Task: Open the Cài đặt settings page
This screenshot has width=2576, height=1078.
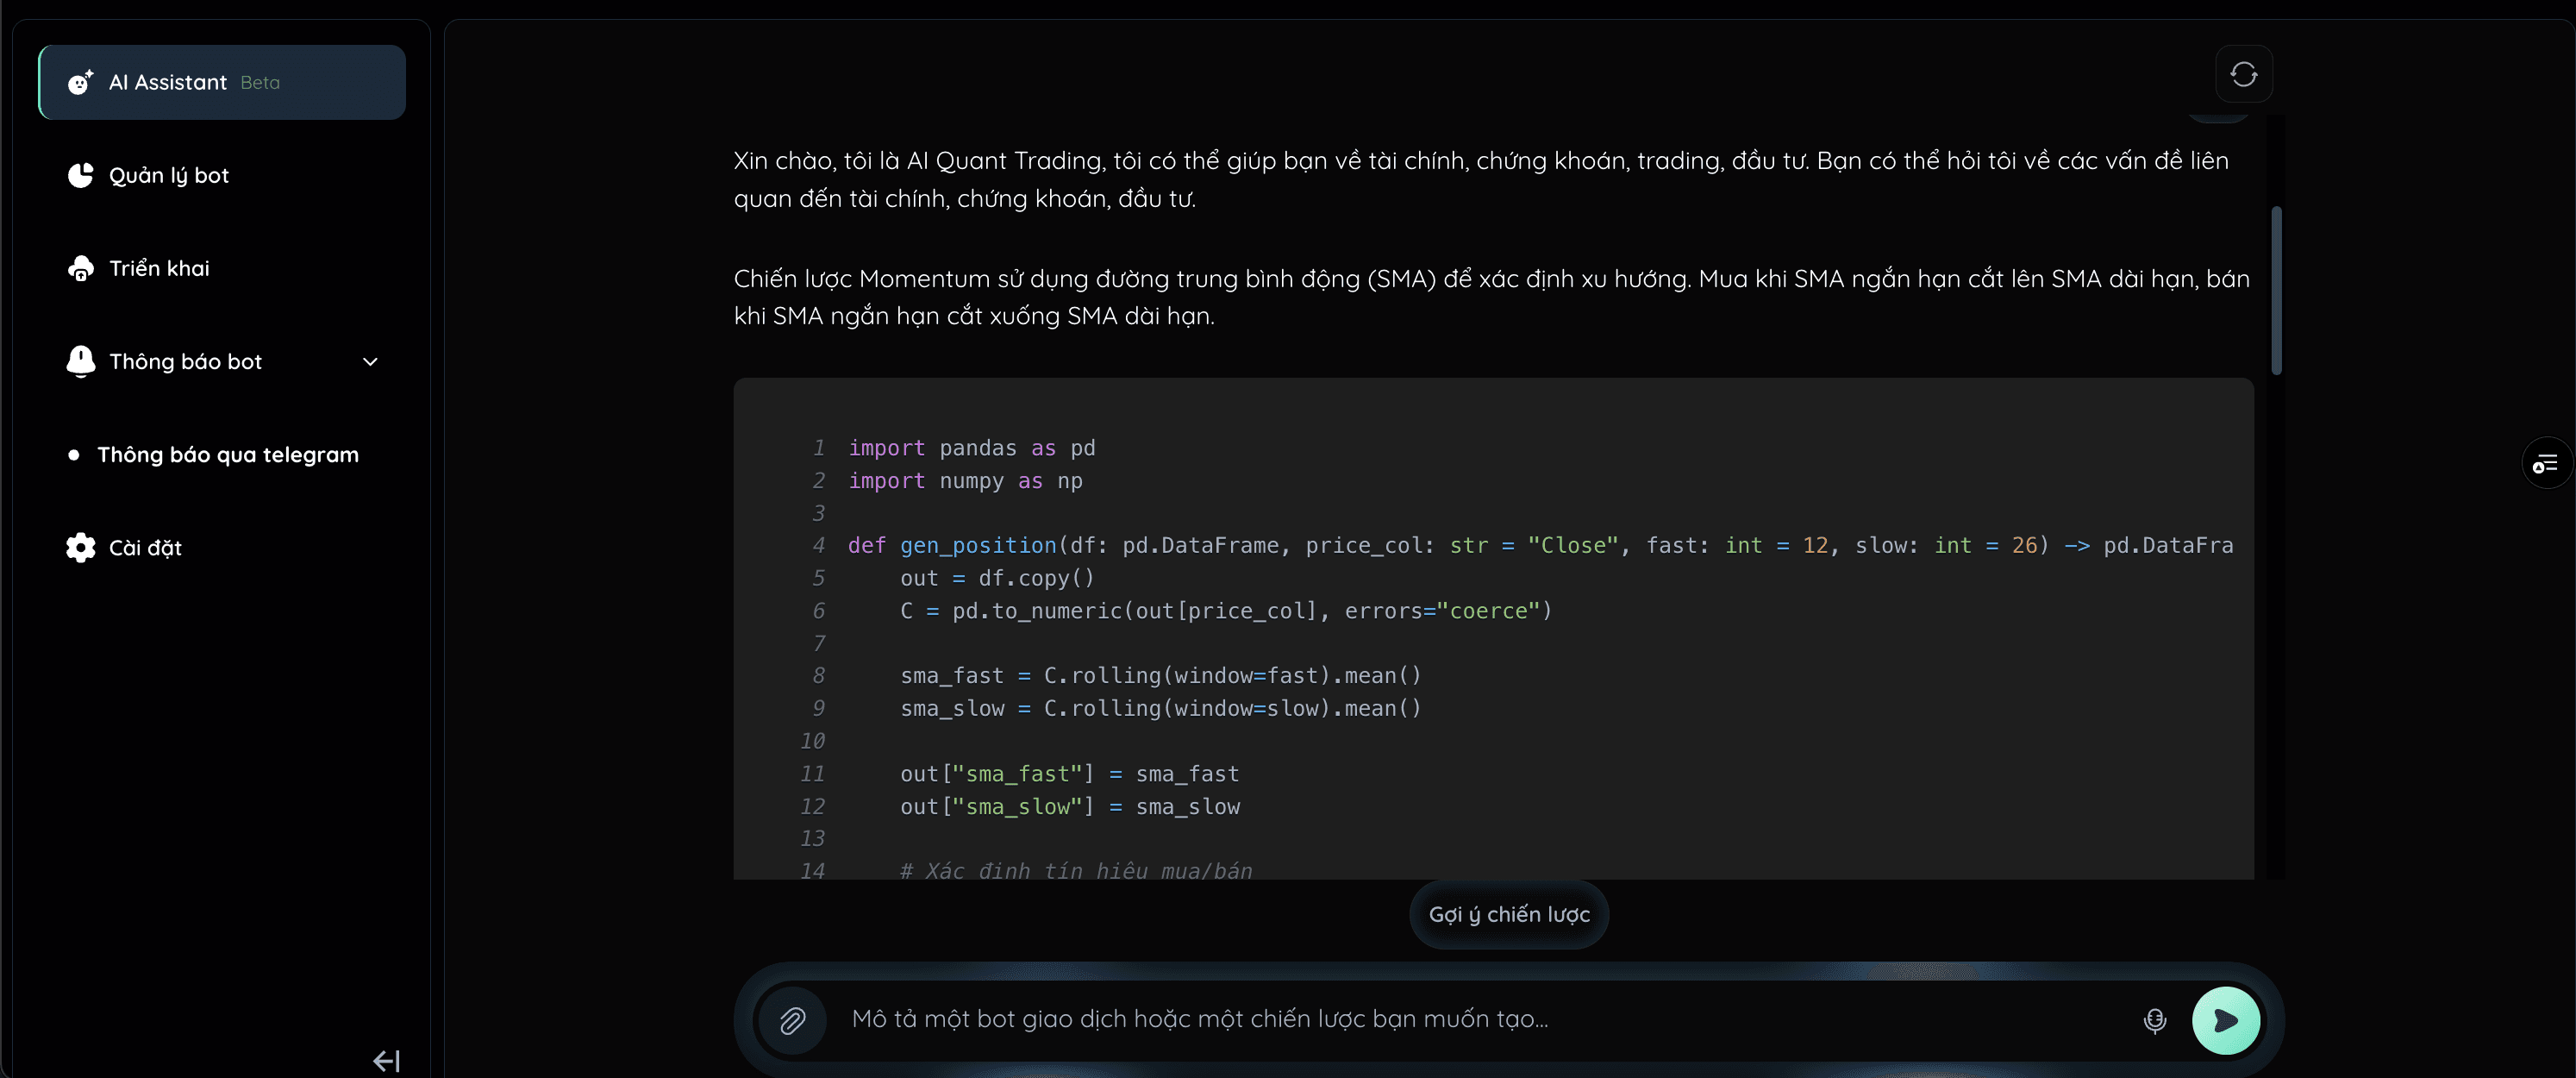Action: (145, 547)
